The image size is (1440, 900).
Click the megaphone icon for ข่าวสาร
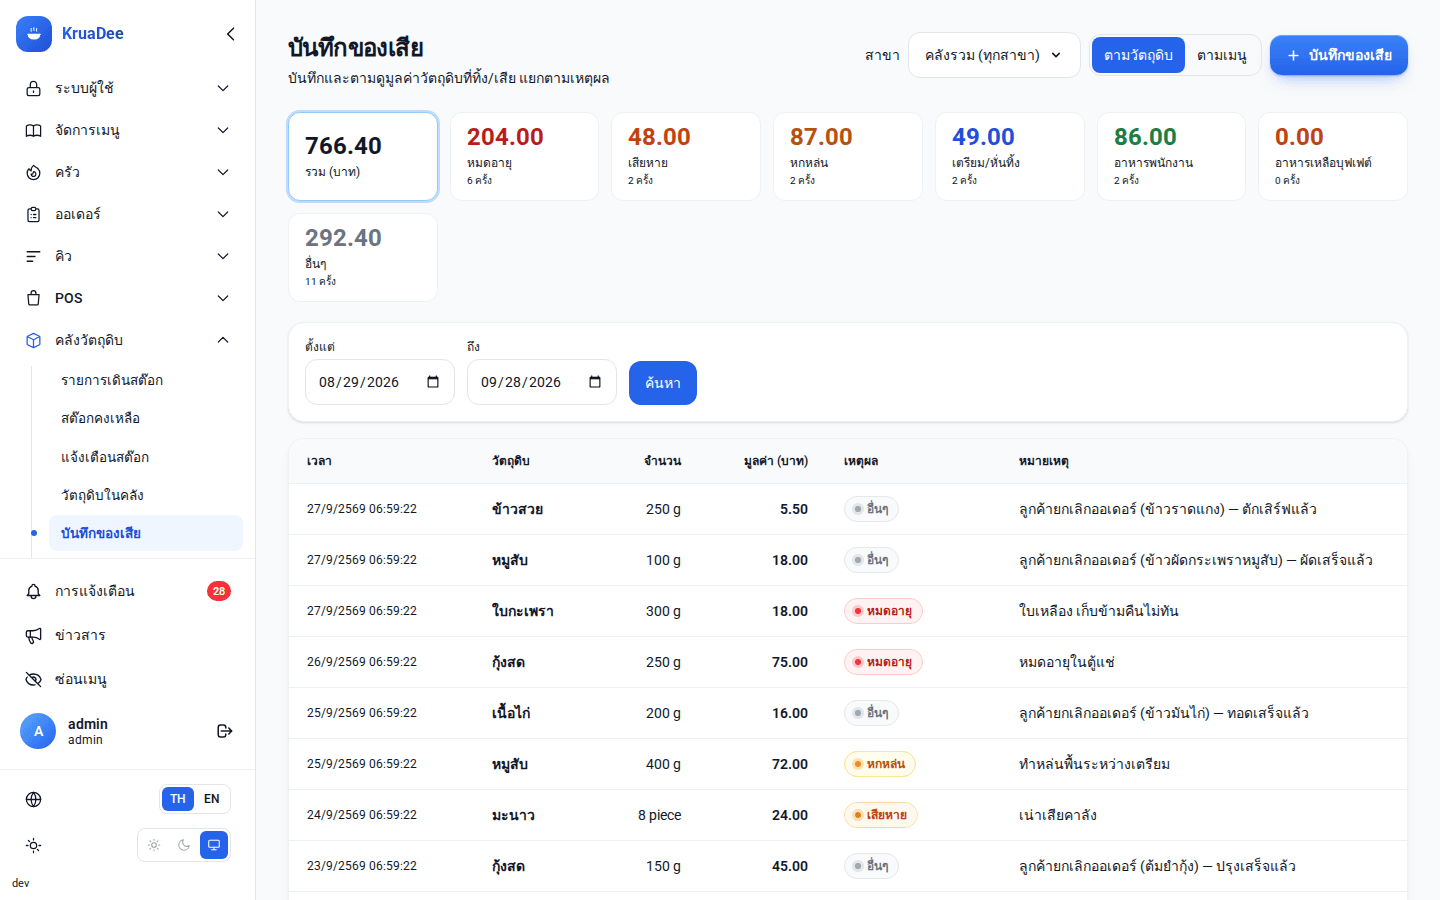tap(34, 635)
